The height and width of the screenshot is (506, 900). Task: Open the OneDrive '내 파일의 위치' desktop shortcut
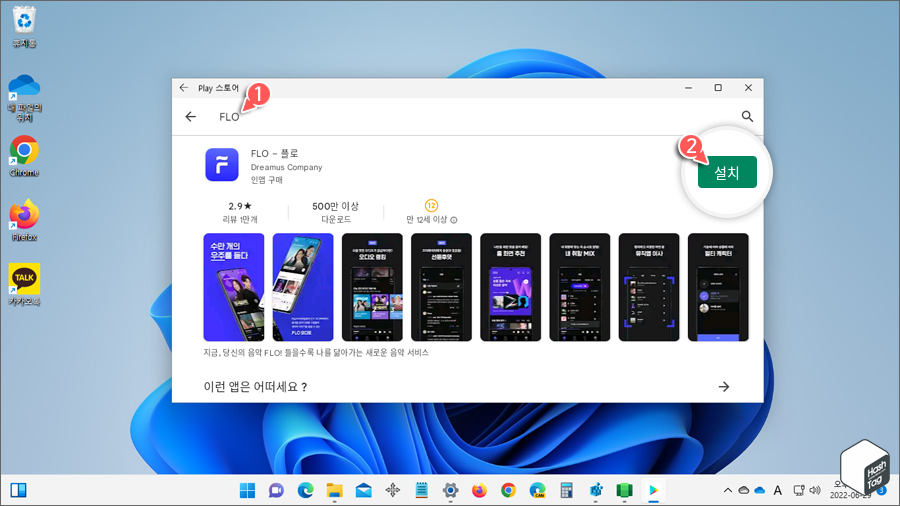pos(24,98)
